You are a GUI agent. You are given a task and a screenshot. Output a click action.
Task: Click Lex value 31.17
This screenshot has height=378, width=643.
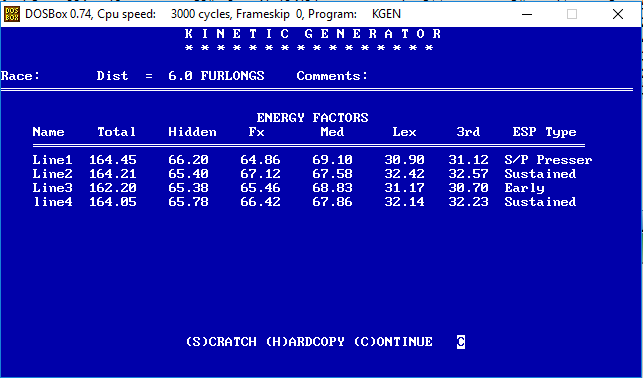404,187
